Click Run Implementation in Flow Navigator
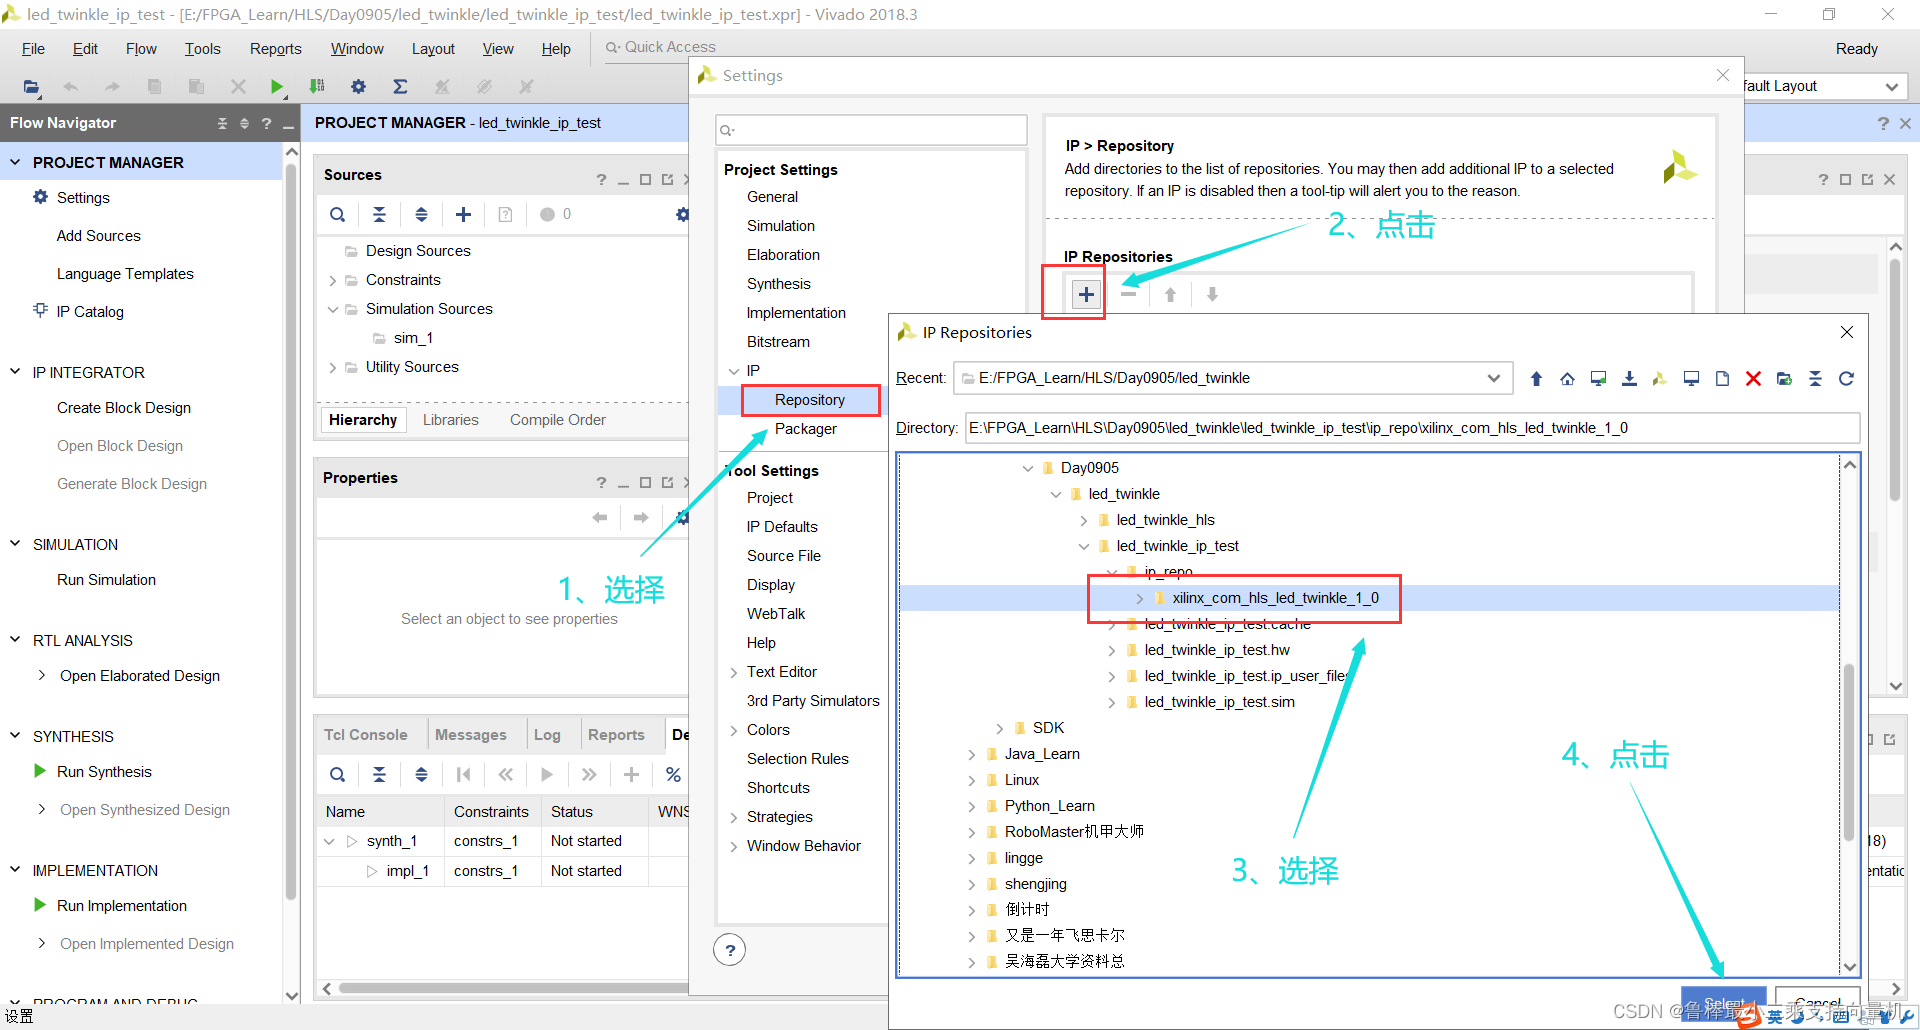 [121, 906]
